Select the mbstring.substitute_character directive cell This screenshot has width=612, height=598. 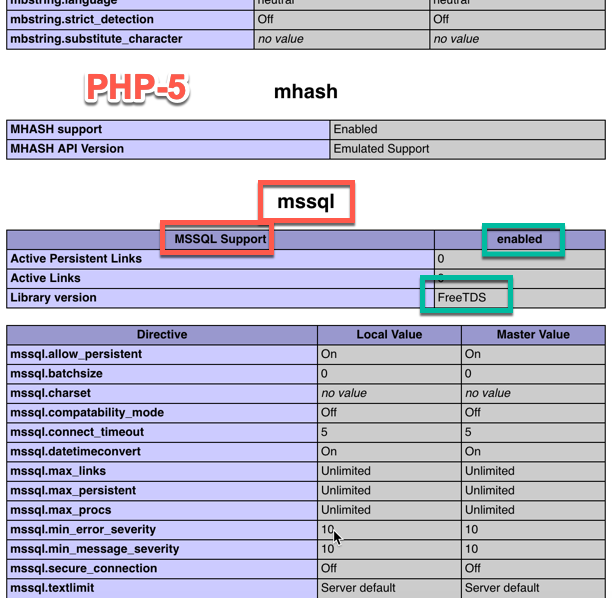pyautogui.click(x=130, y=39)
